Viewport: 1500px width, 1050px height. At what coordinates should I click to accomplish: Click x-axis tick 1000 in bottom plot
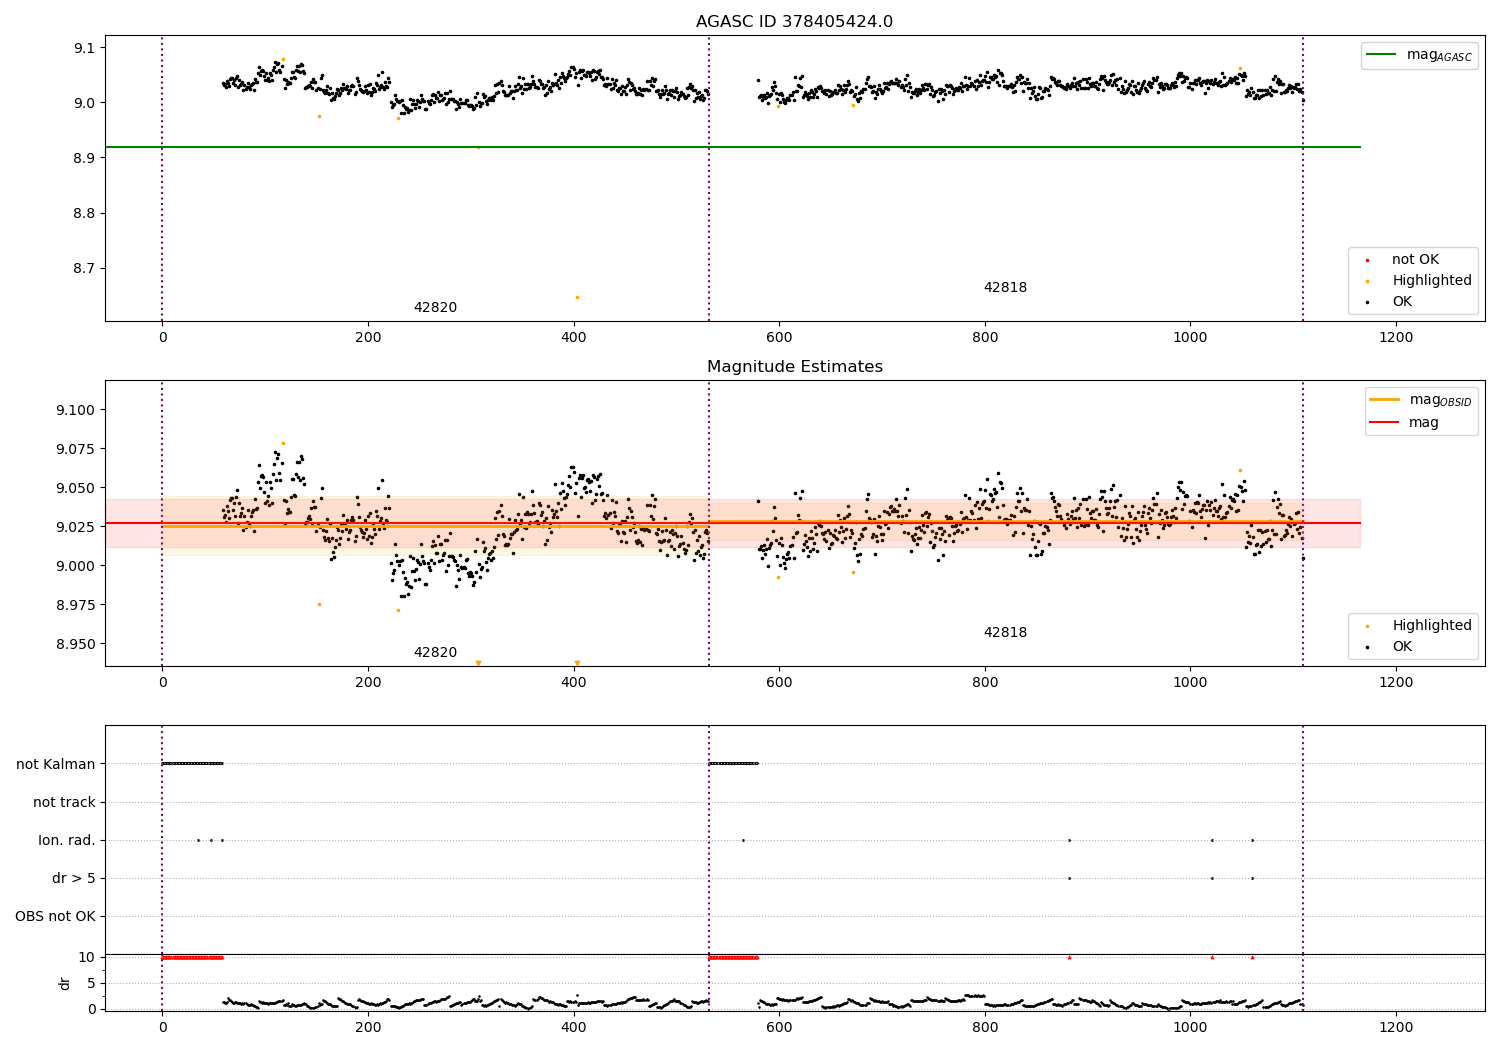(x=1190, y=1028)
